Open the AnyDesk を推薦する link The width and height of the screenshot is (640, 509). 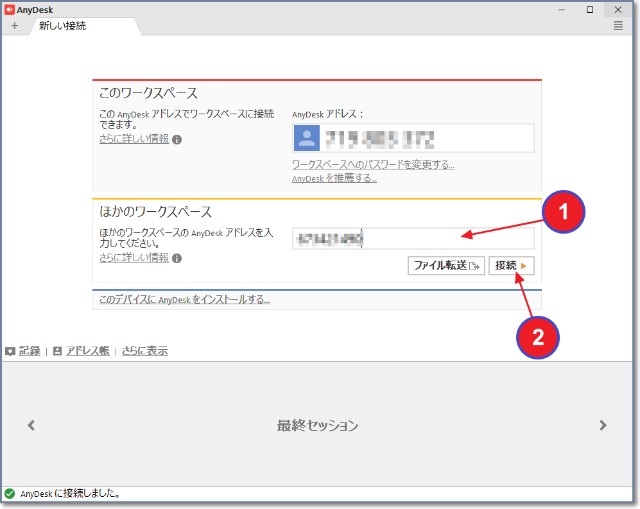tap(334, 178)
